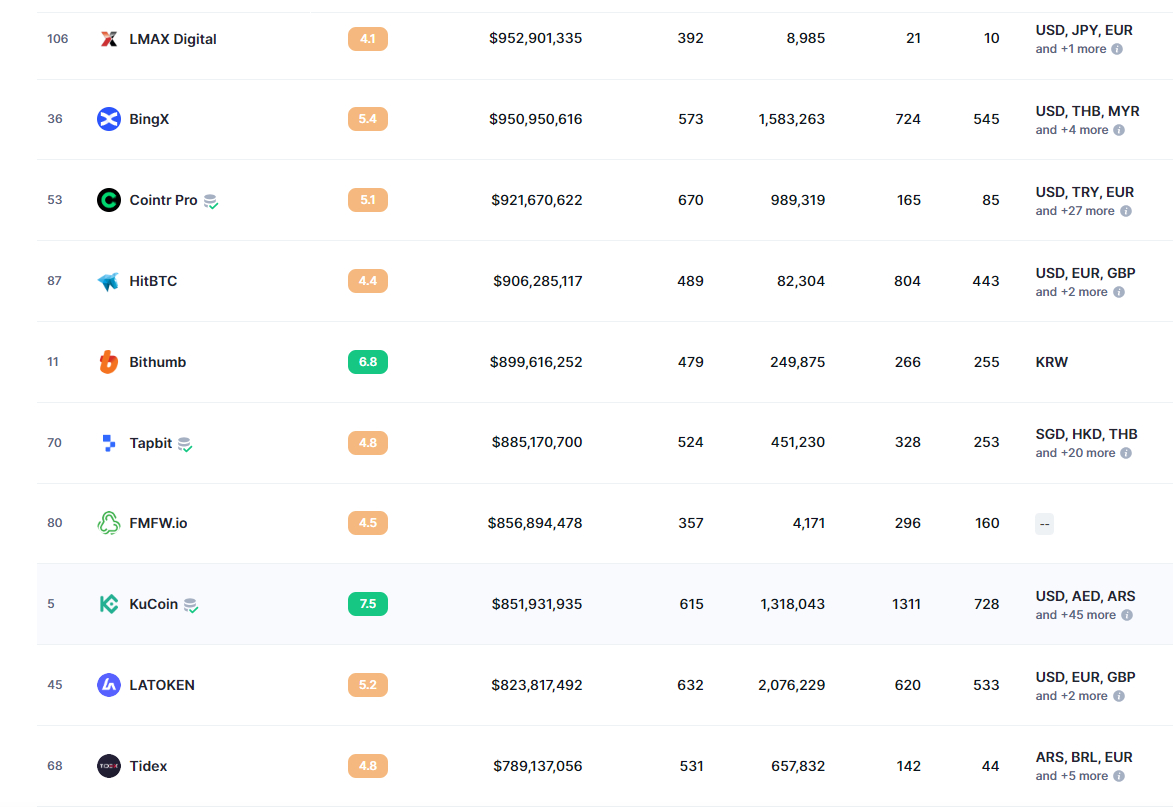This screenshot has width=1173, height=807.
Task: Open the Bithumb exchange name link
Action: point(157,362)
